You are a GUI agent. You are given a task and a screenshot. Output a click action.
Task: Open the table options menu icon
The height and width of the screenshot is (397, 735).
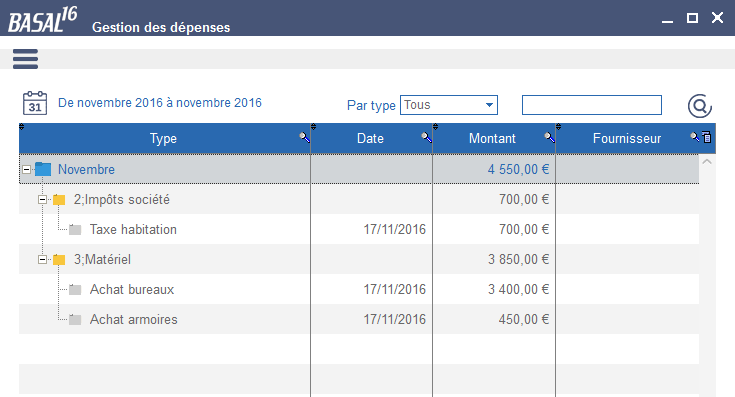[707, 137]
